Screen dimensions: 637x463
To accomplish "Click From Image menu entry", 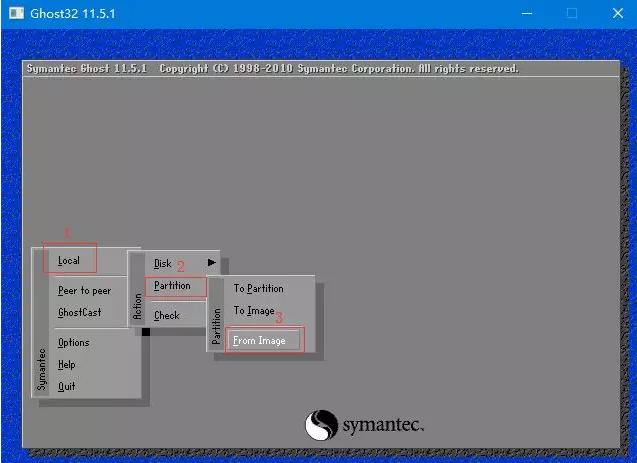I will click(259, 340).
